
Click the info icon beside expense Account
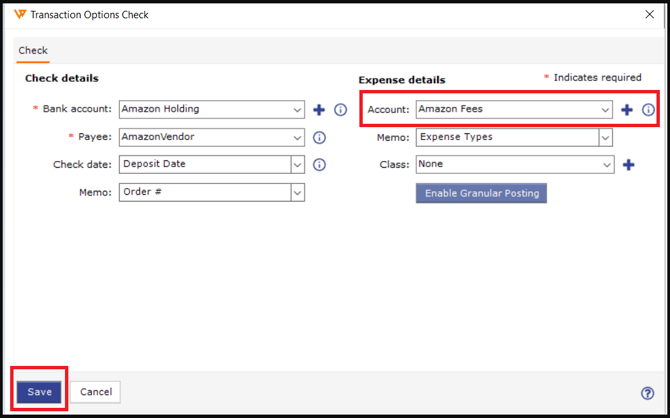648,110
